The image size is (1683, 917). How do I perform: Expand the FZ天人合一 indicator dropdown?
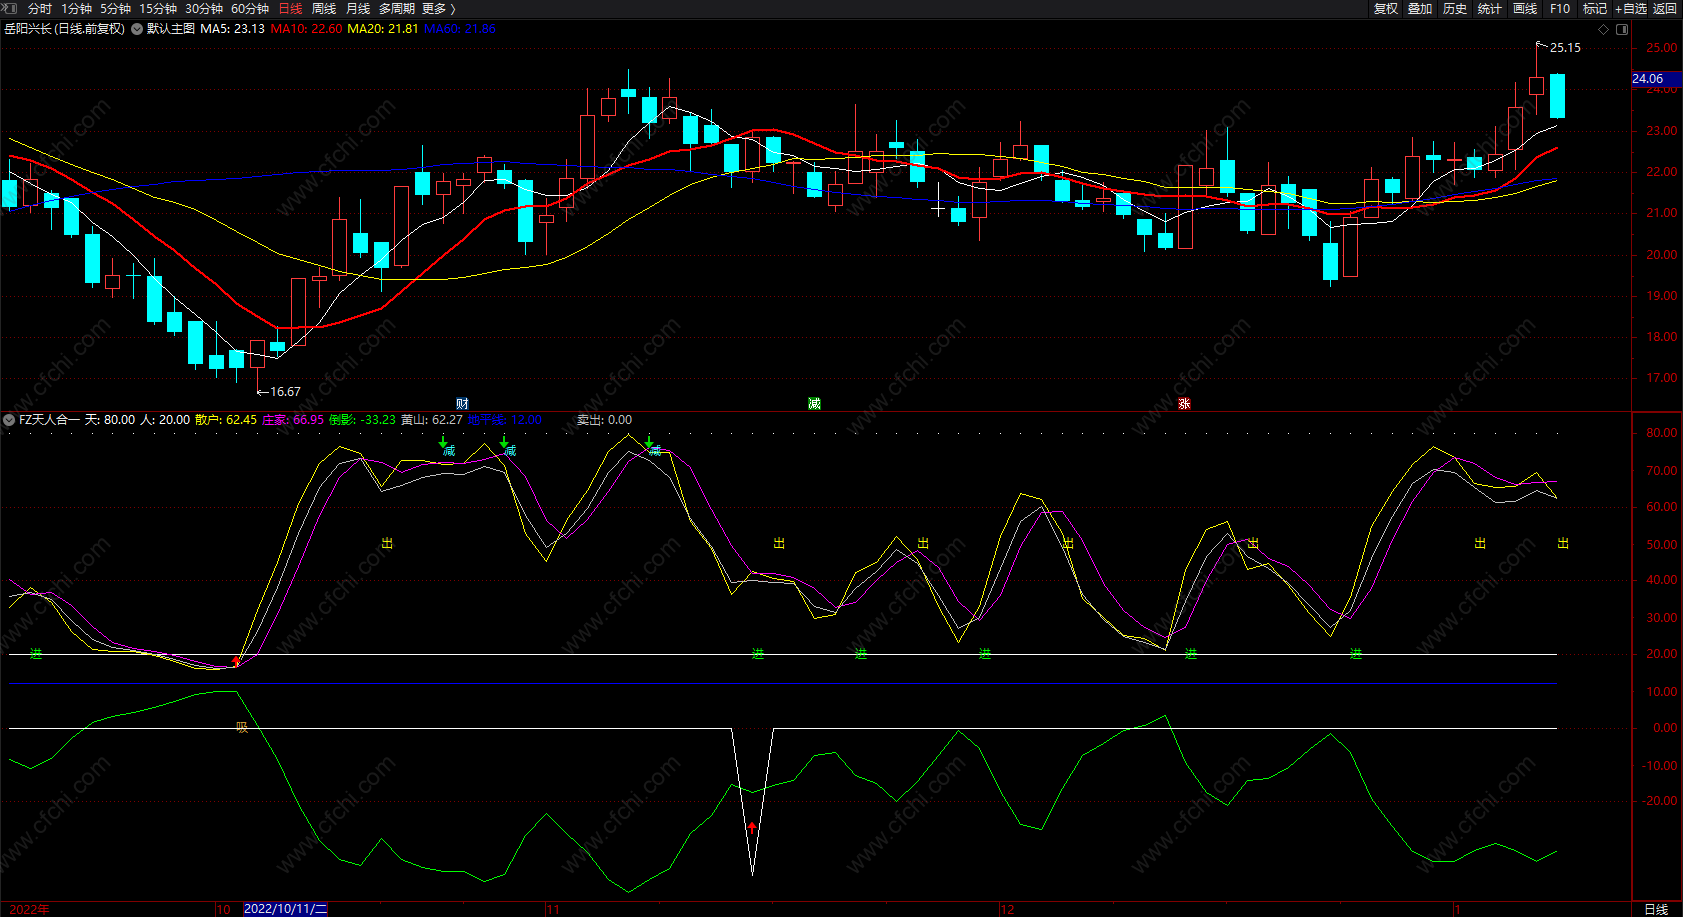click(9, 420)
